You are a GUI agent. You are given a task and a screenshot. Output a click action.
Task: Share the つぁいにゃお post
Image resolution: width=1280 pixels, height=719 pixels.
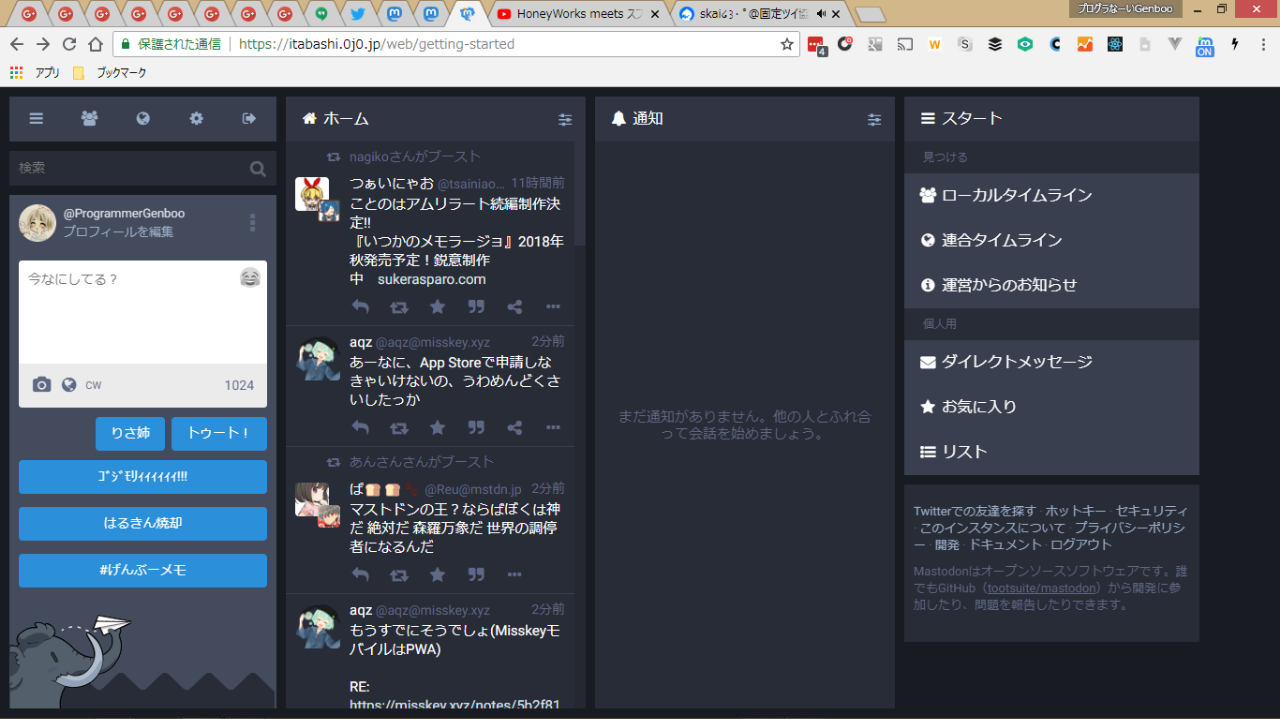click(x=515, y=307)
